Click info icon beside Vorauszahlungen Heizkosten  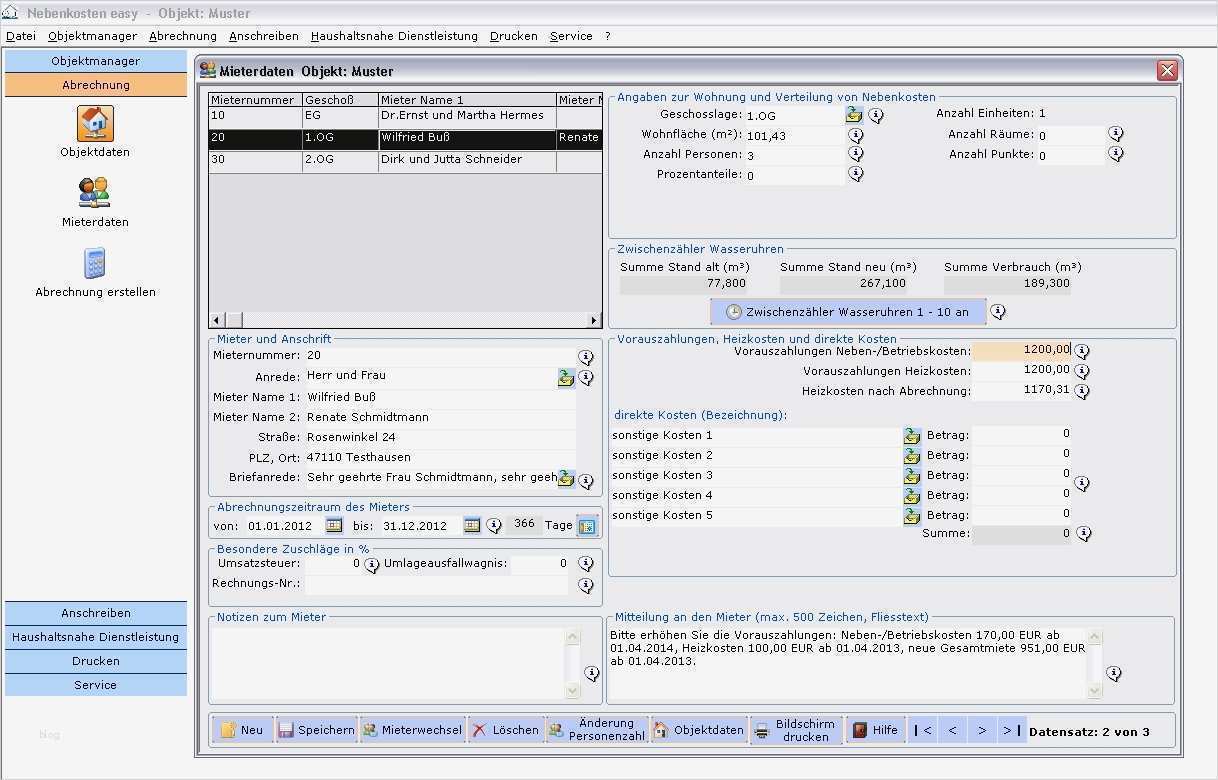1081,371
